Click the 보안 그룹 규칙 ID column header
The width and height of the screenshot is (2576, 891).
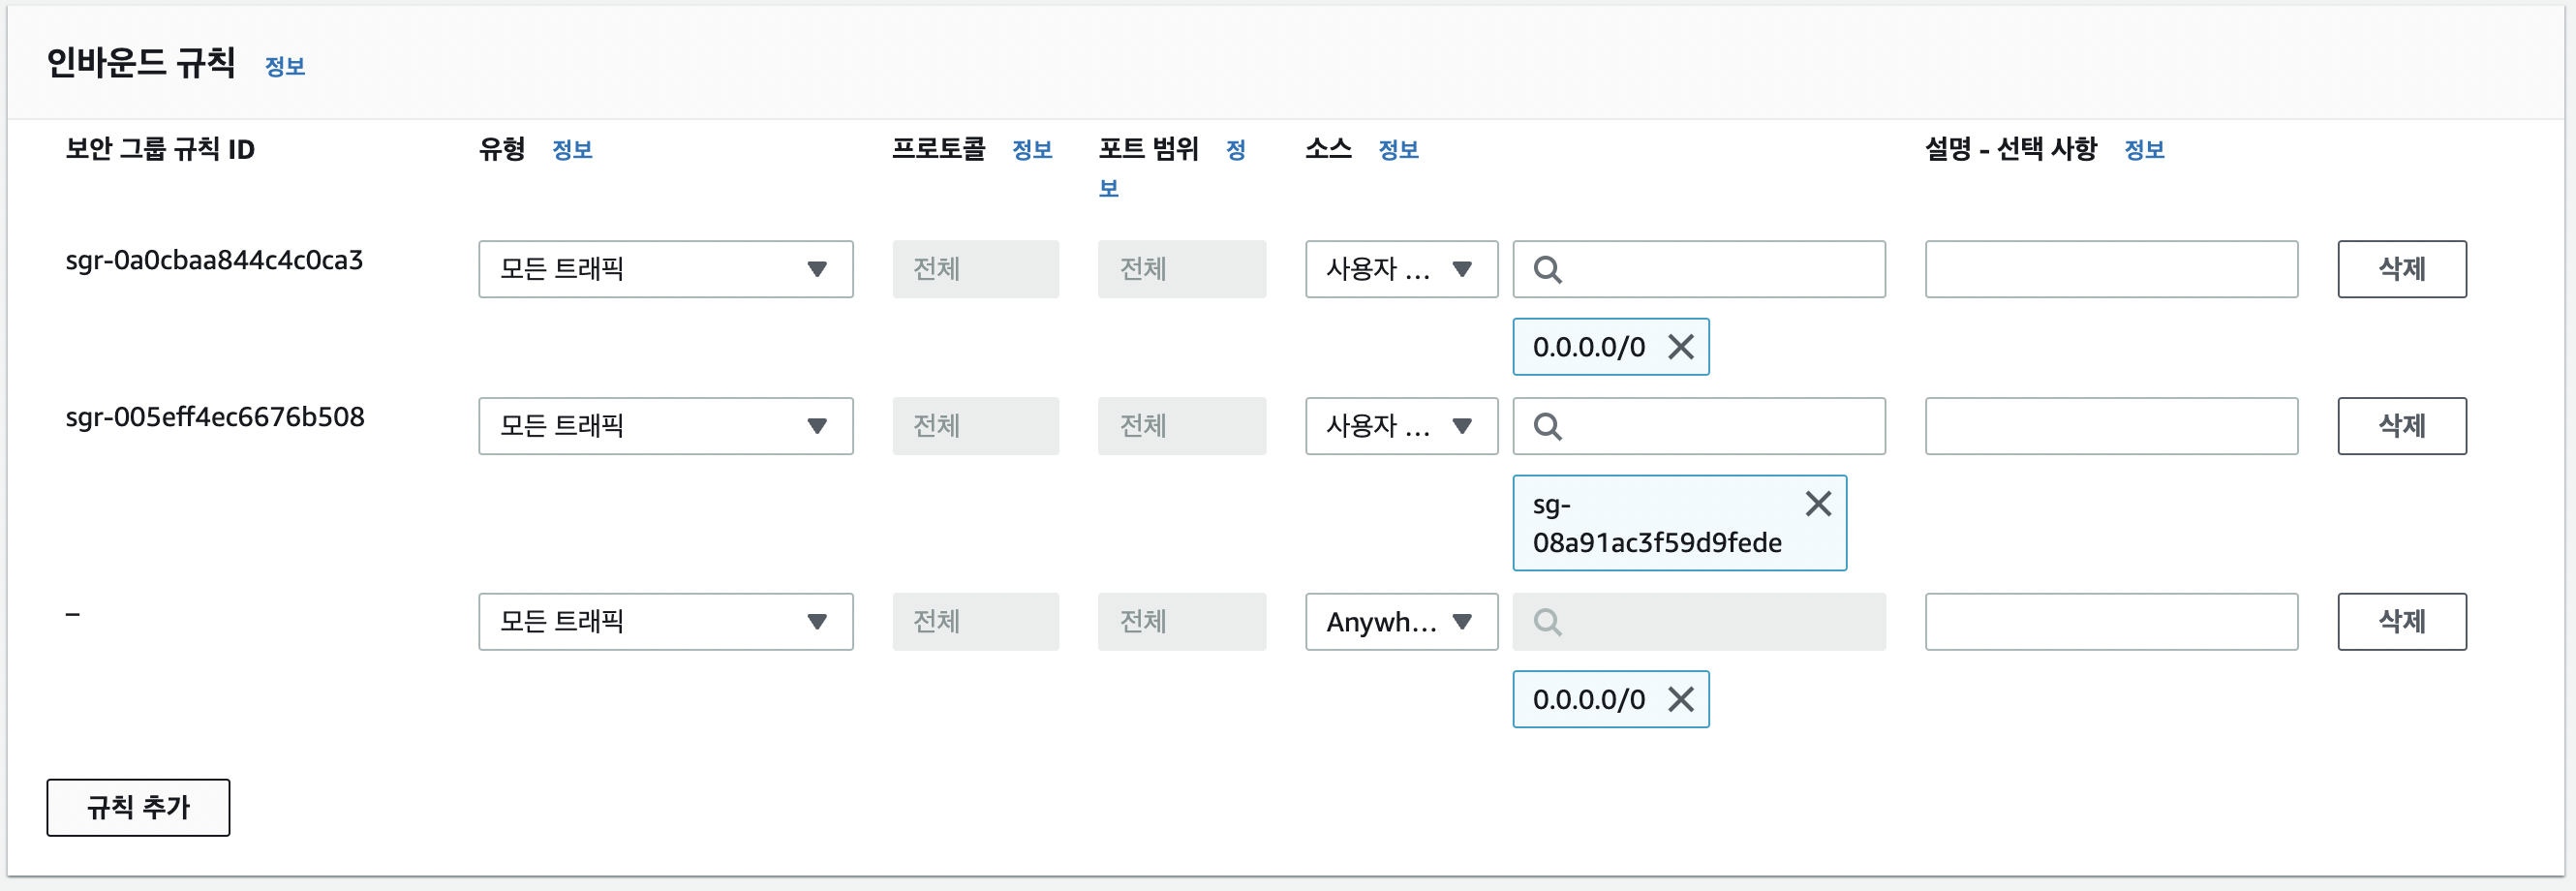pyautogui.click(x=160, y=150)
